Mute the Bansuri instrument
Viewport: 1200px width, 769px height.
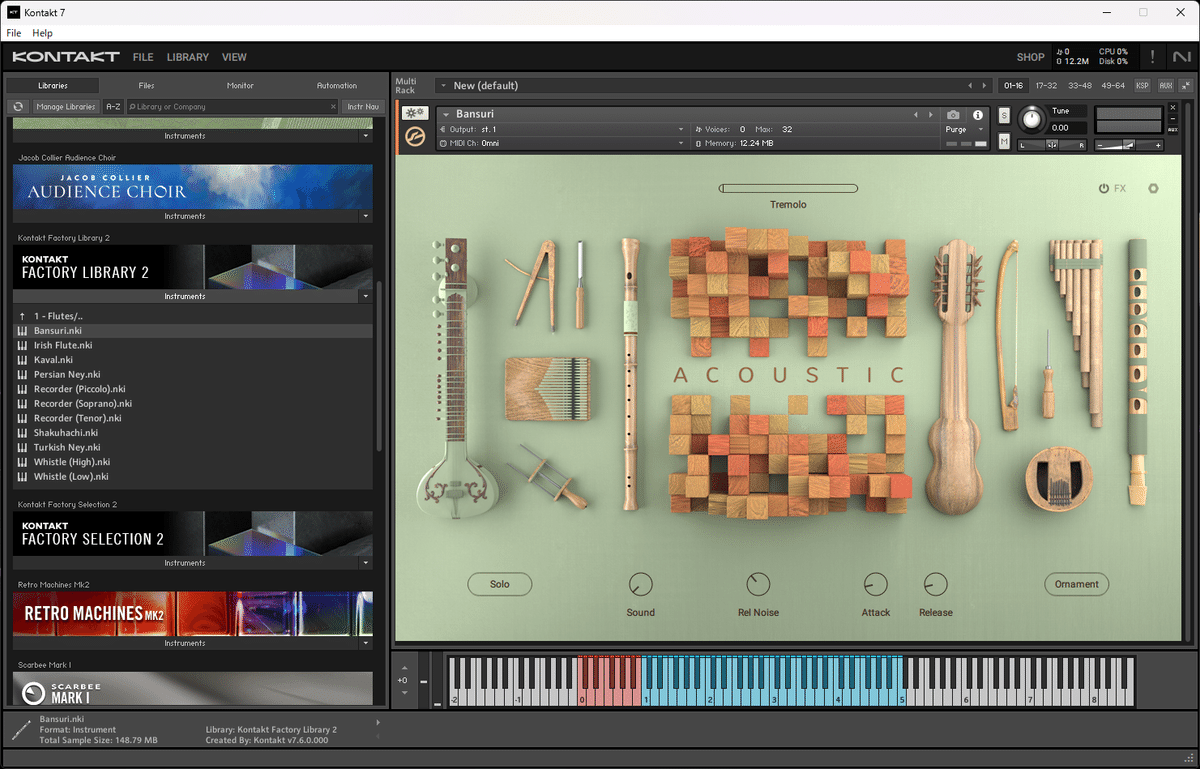[x=1004, y=142]
